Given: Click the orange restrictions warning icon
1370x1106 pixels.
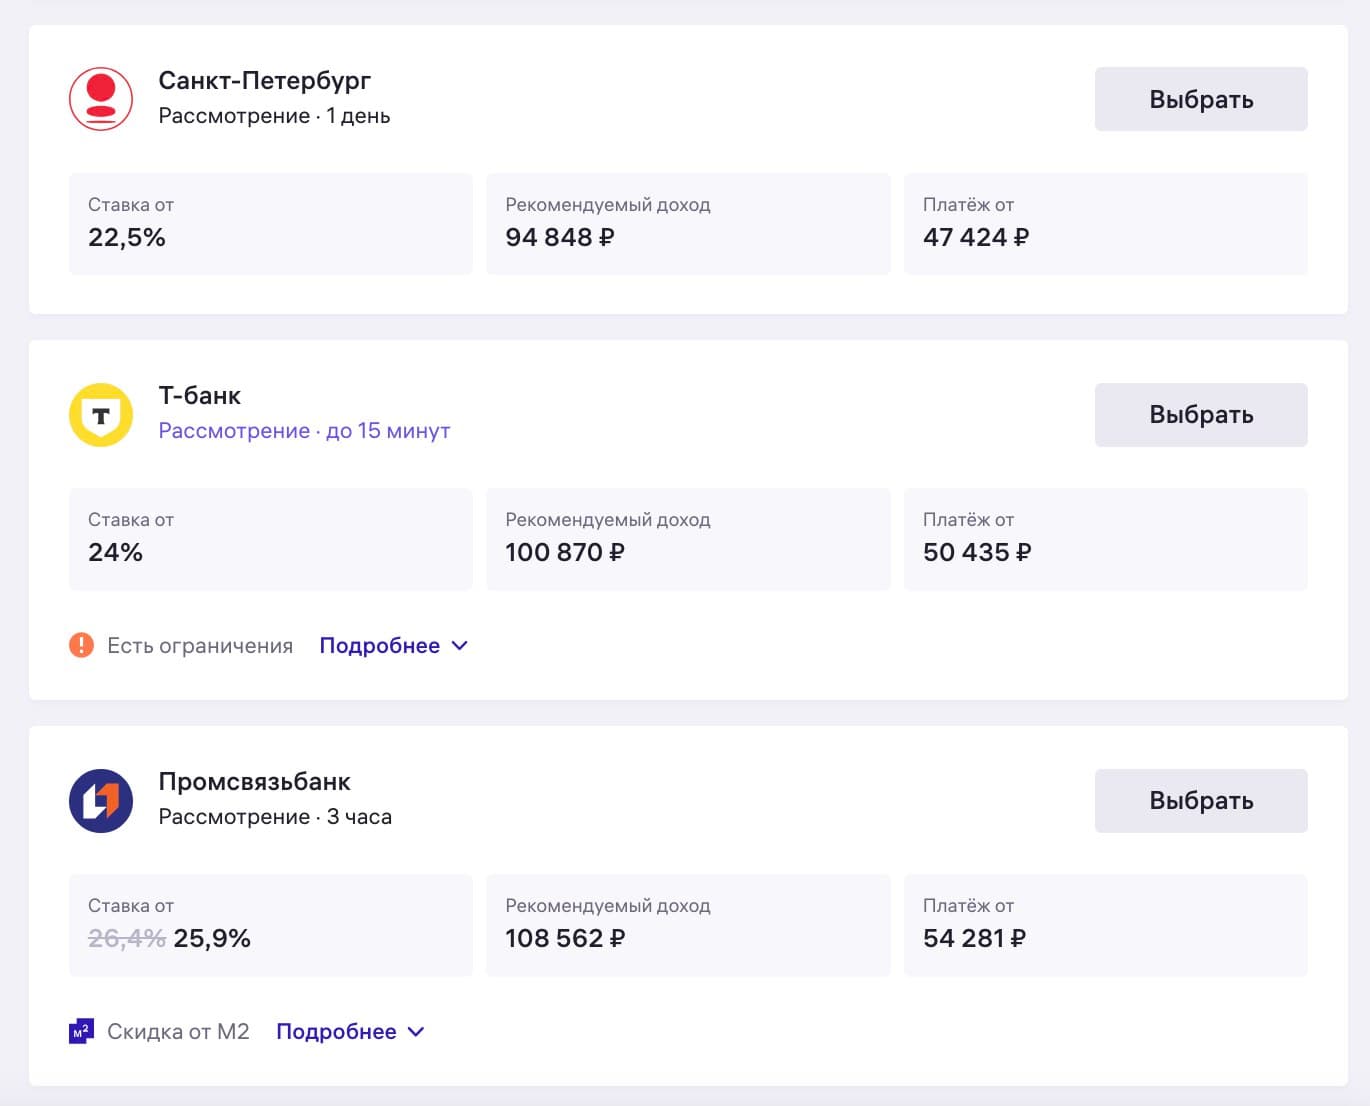Looking at the screenshot, I should coord(81,645).
